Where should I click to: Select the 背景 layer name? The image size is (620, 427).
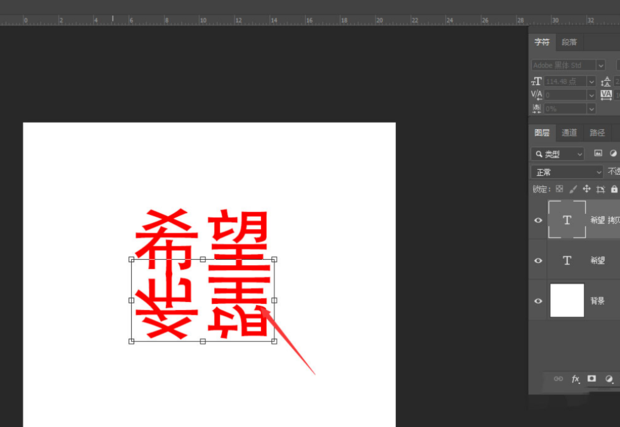(597, 301)
